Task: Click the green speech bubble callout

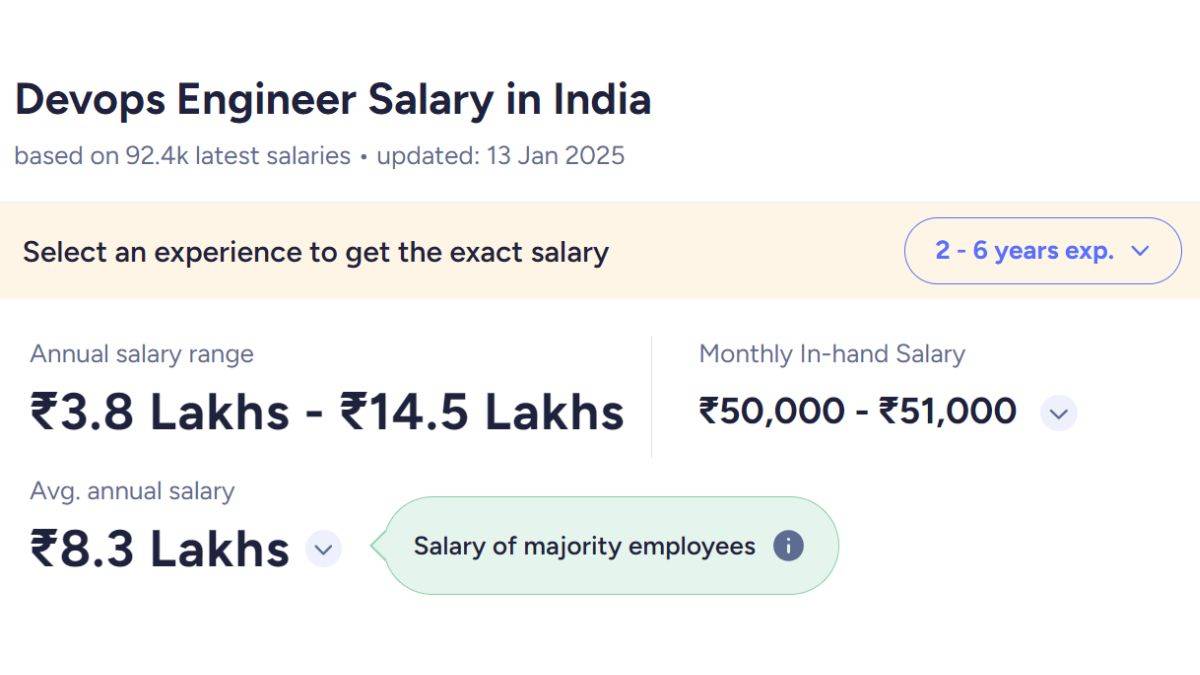Action: tap(610, 546)
